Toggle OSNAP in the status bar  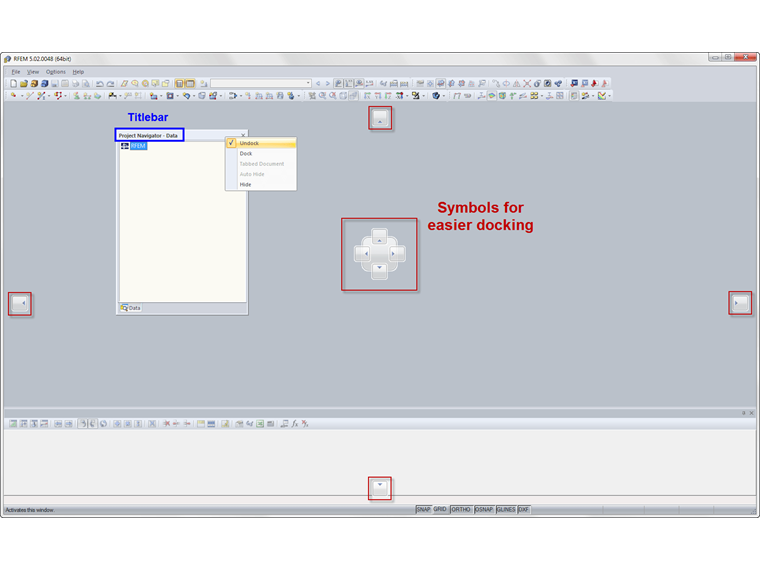[x=484, y=509]
